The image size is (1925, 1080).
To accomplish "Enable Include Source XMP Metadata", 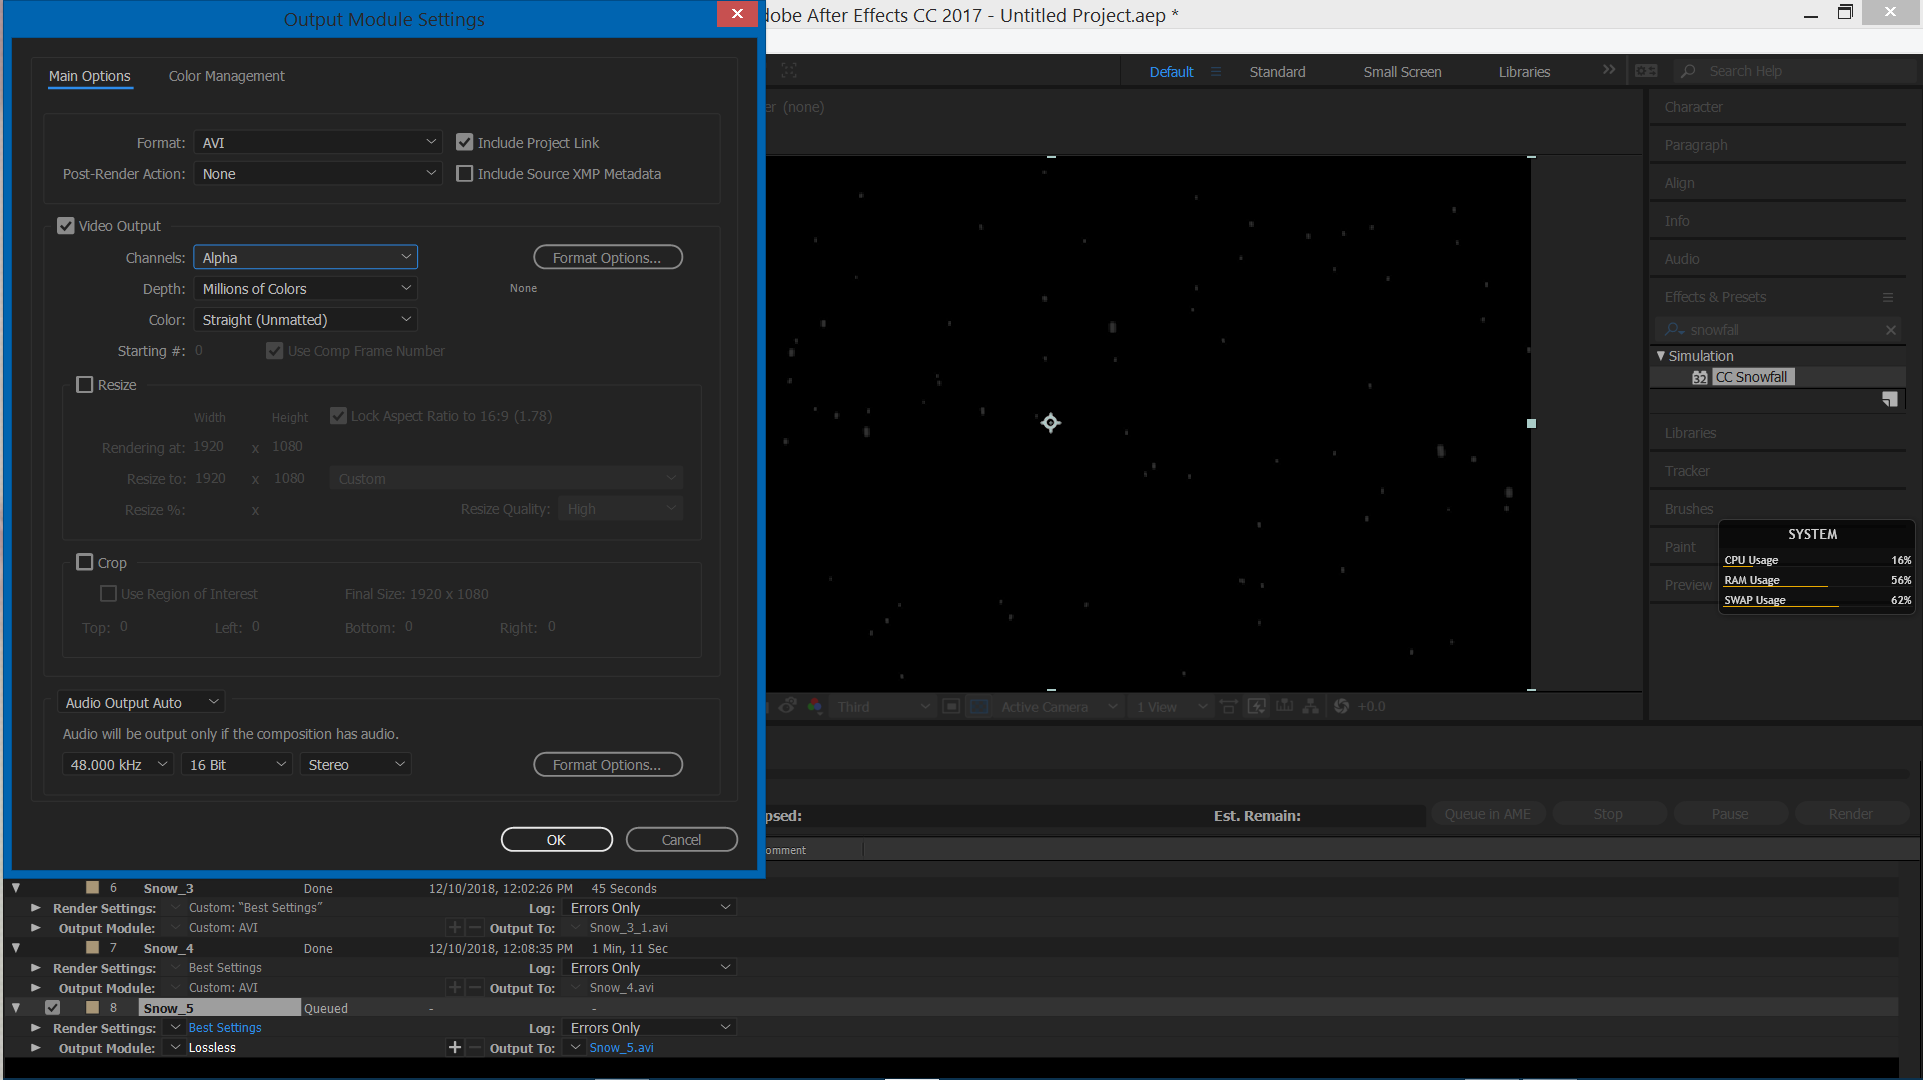I will (x=465, y=173).
